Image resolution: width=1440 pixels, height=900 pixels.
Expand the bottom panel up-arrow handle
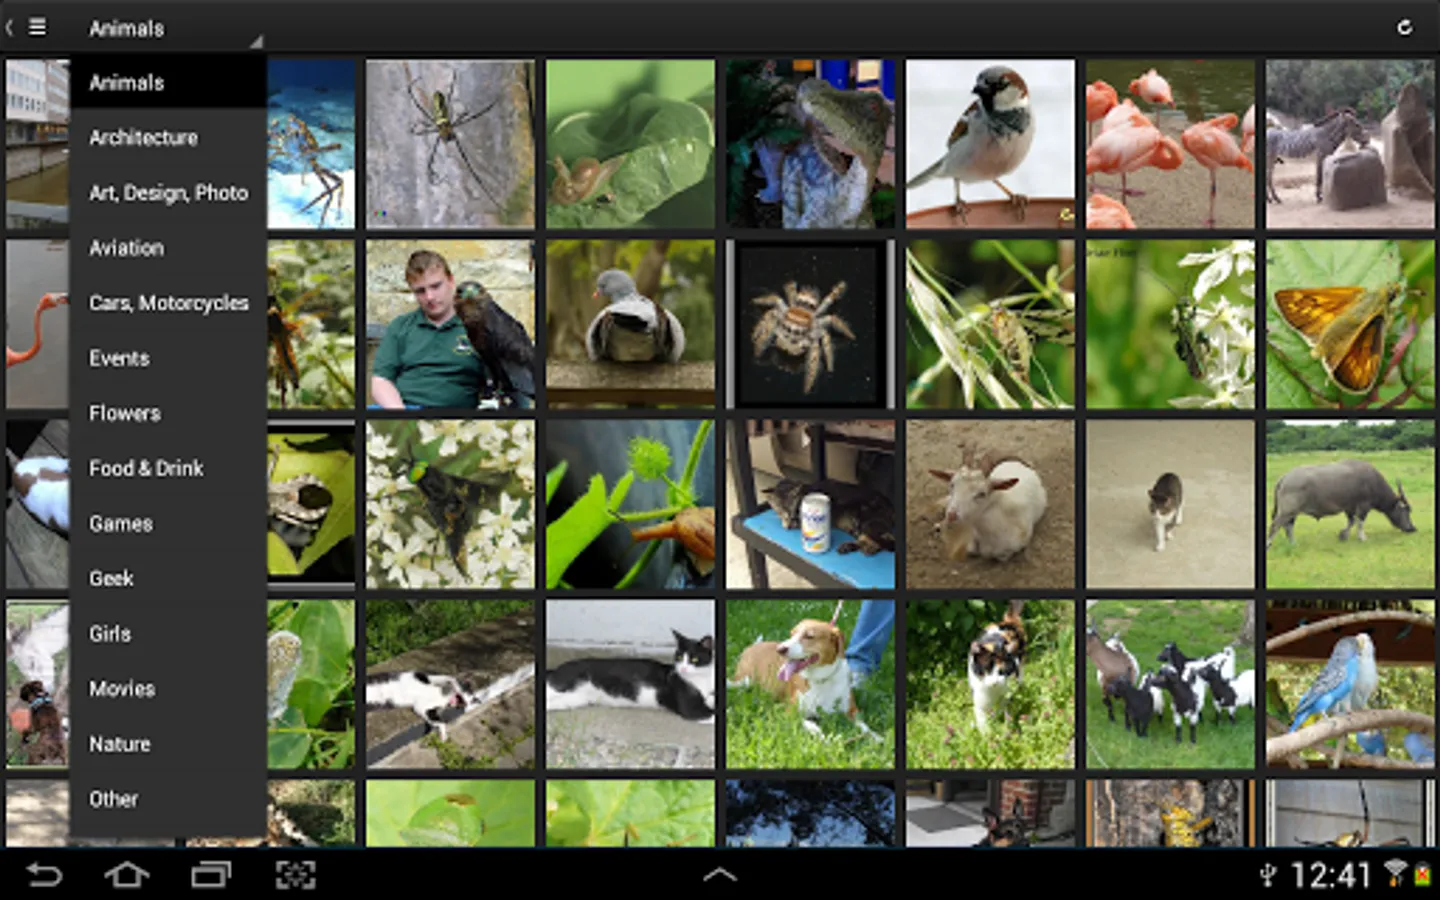pyautogui.click(x=720, y=875)
